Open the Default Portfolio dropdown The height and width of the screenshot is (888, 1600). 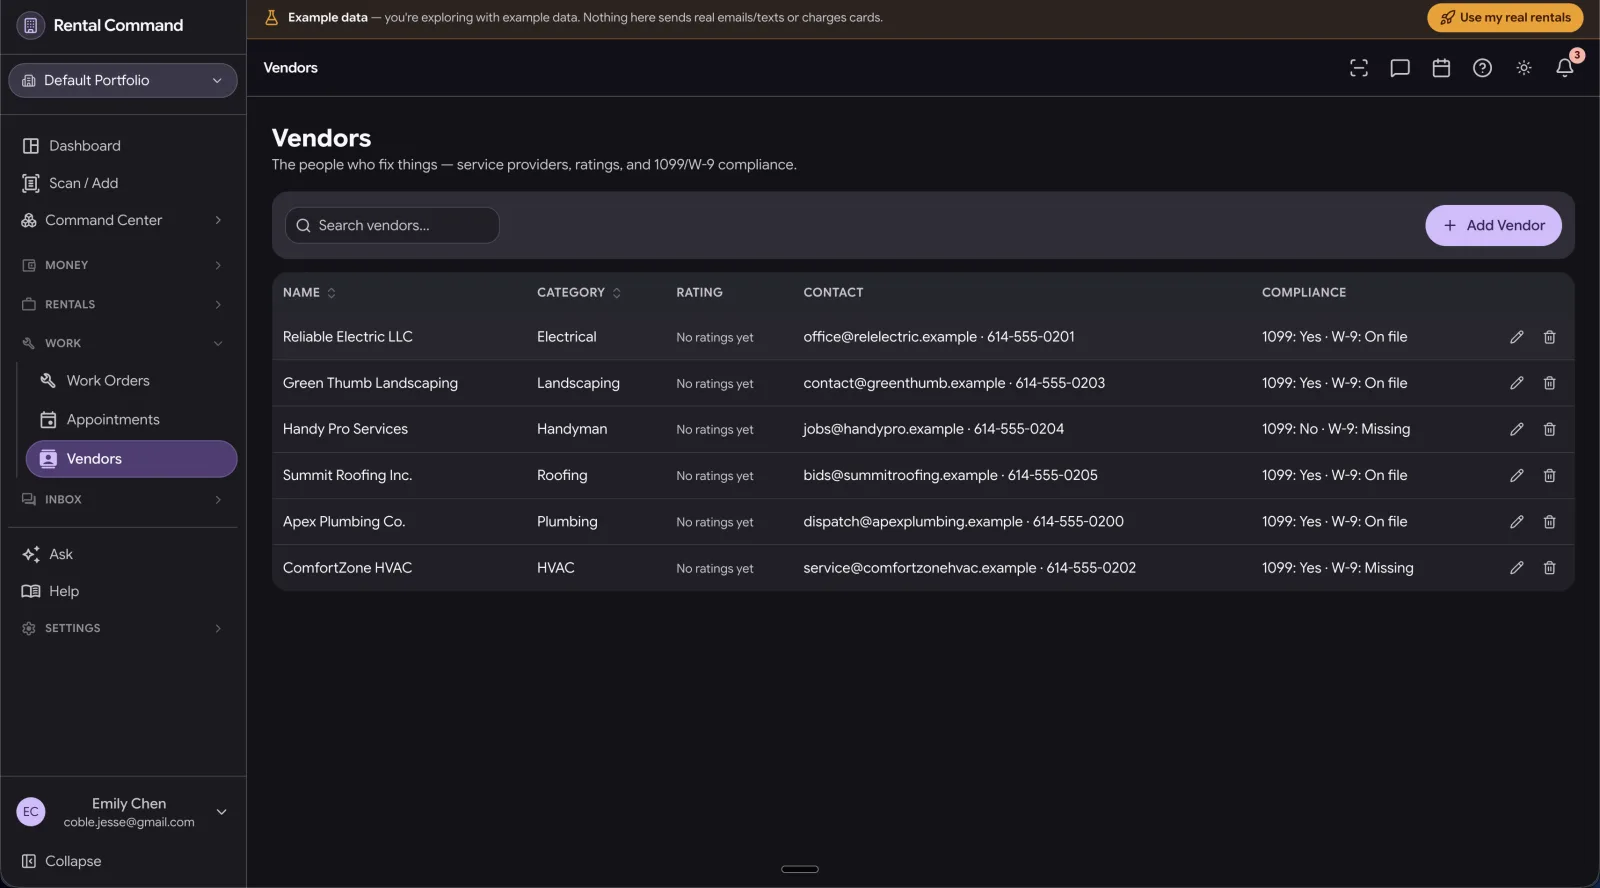tap(123, 81)
